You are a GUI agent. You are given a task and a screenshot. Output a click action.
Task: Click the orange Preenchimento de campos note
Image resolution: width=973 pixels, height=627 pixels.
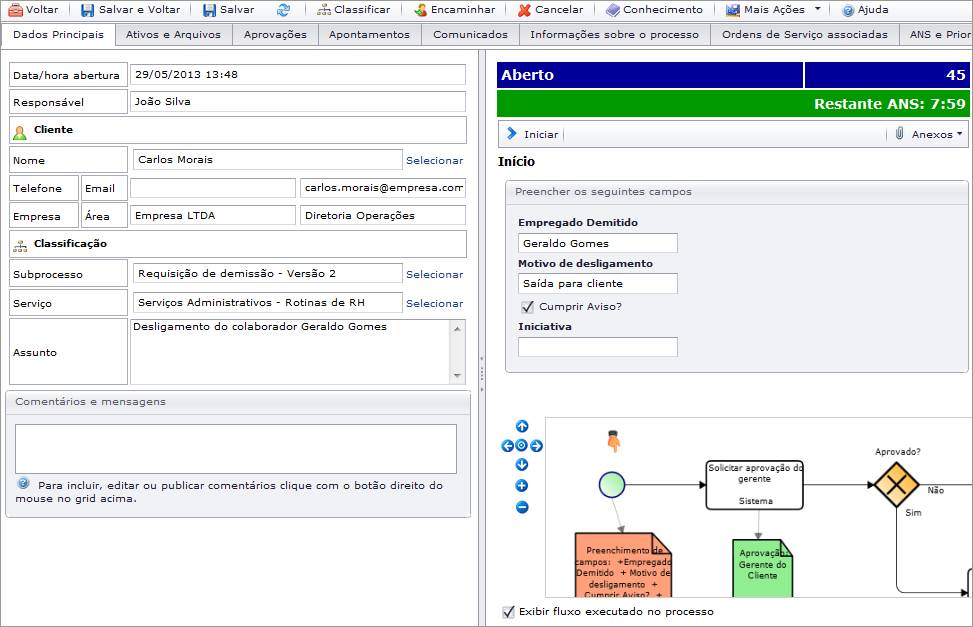(x=623, y=566)
